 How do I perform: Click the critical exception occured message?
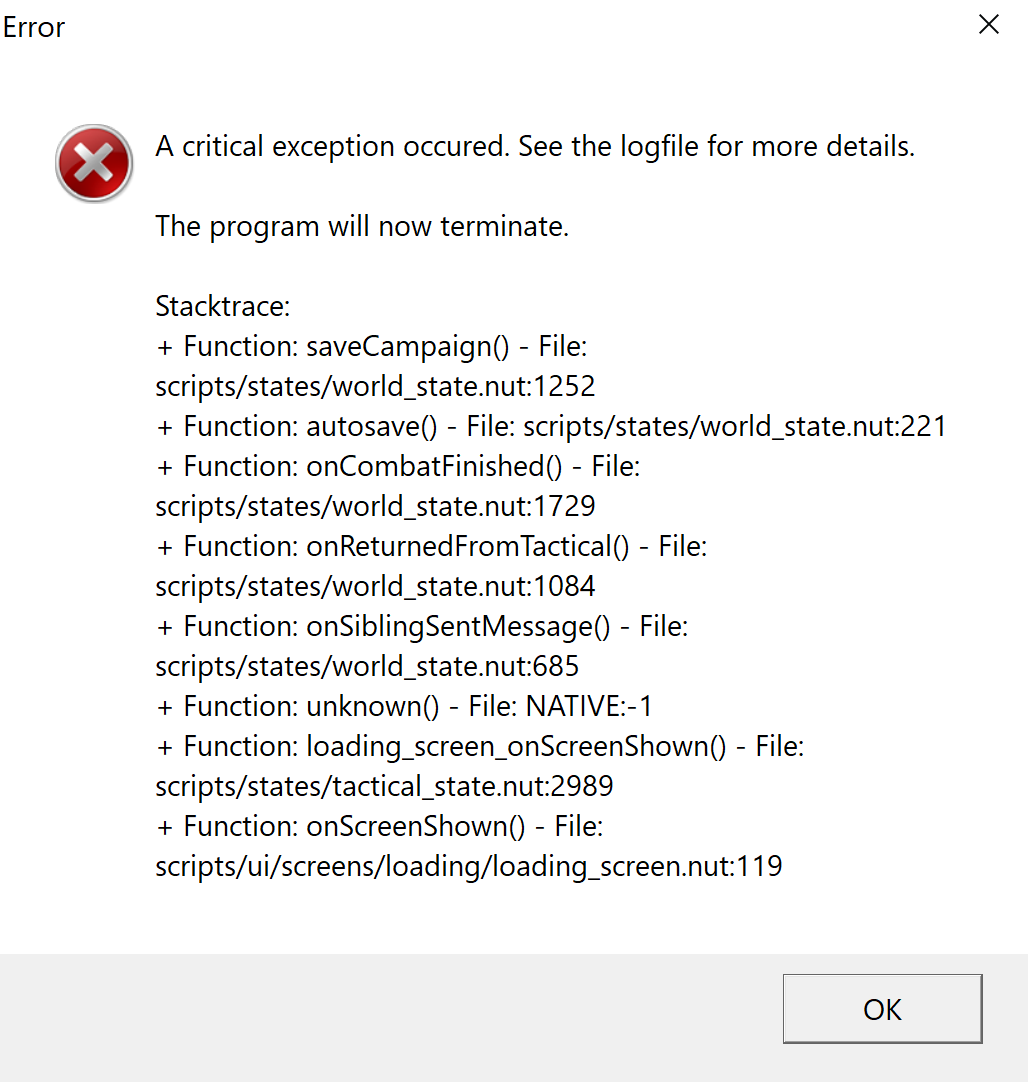[535, 147]
